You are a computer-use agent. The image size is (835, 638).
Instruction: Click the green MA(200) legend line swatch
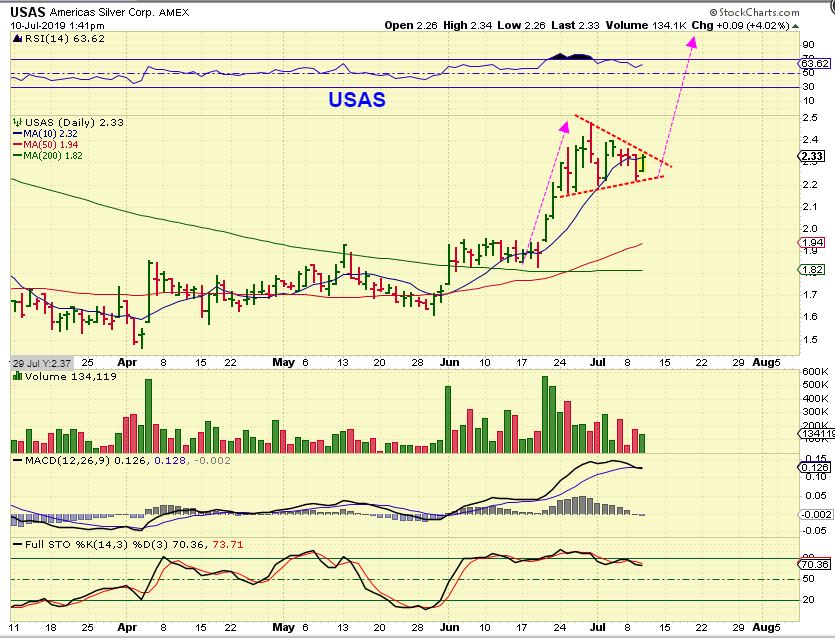pos(18,156)
